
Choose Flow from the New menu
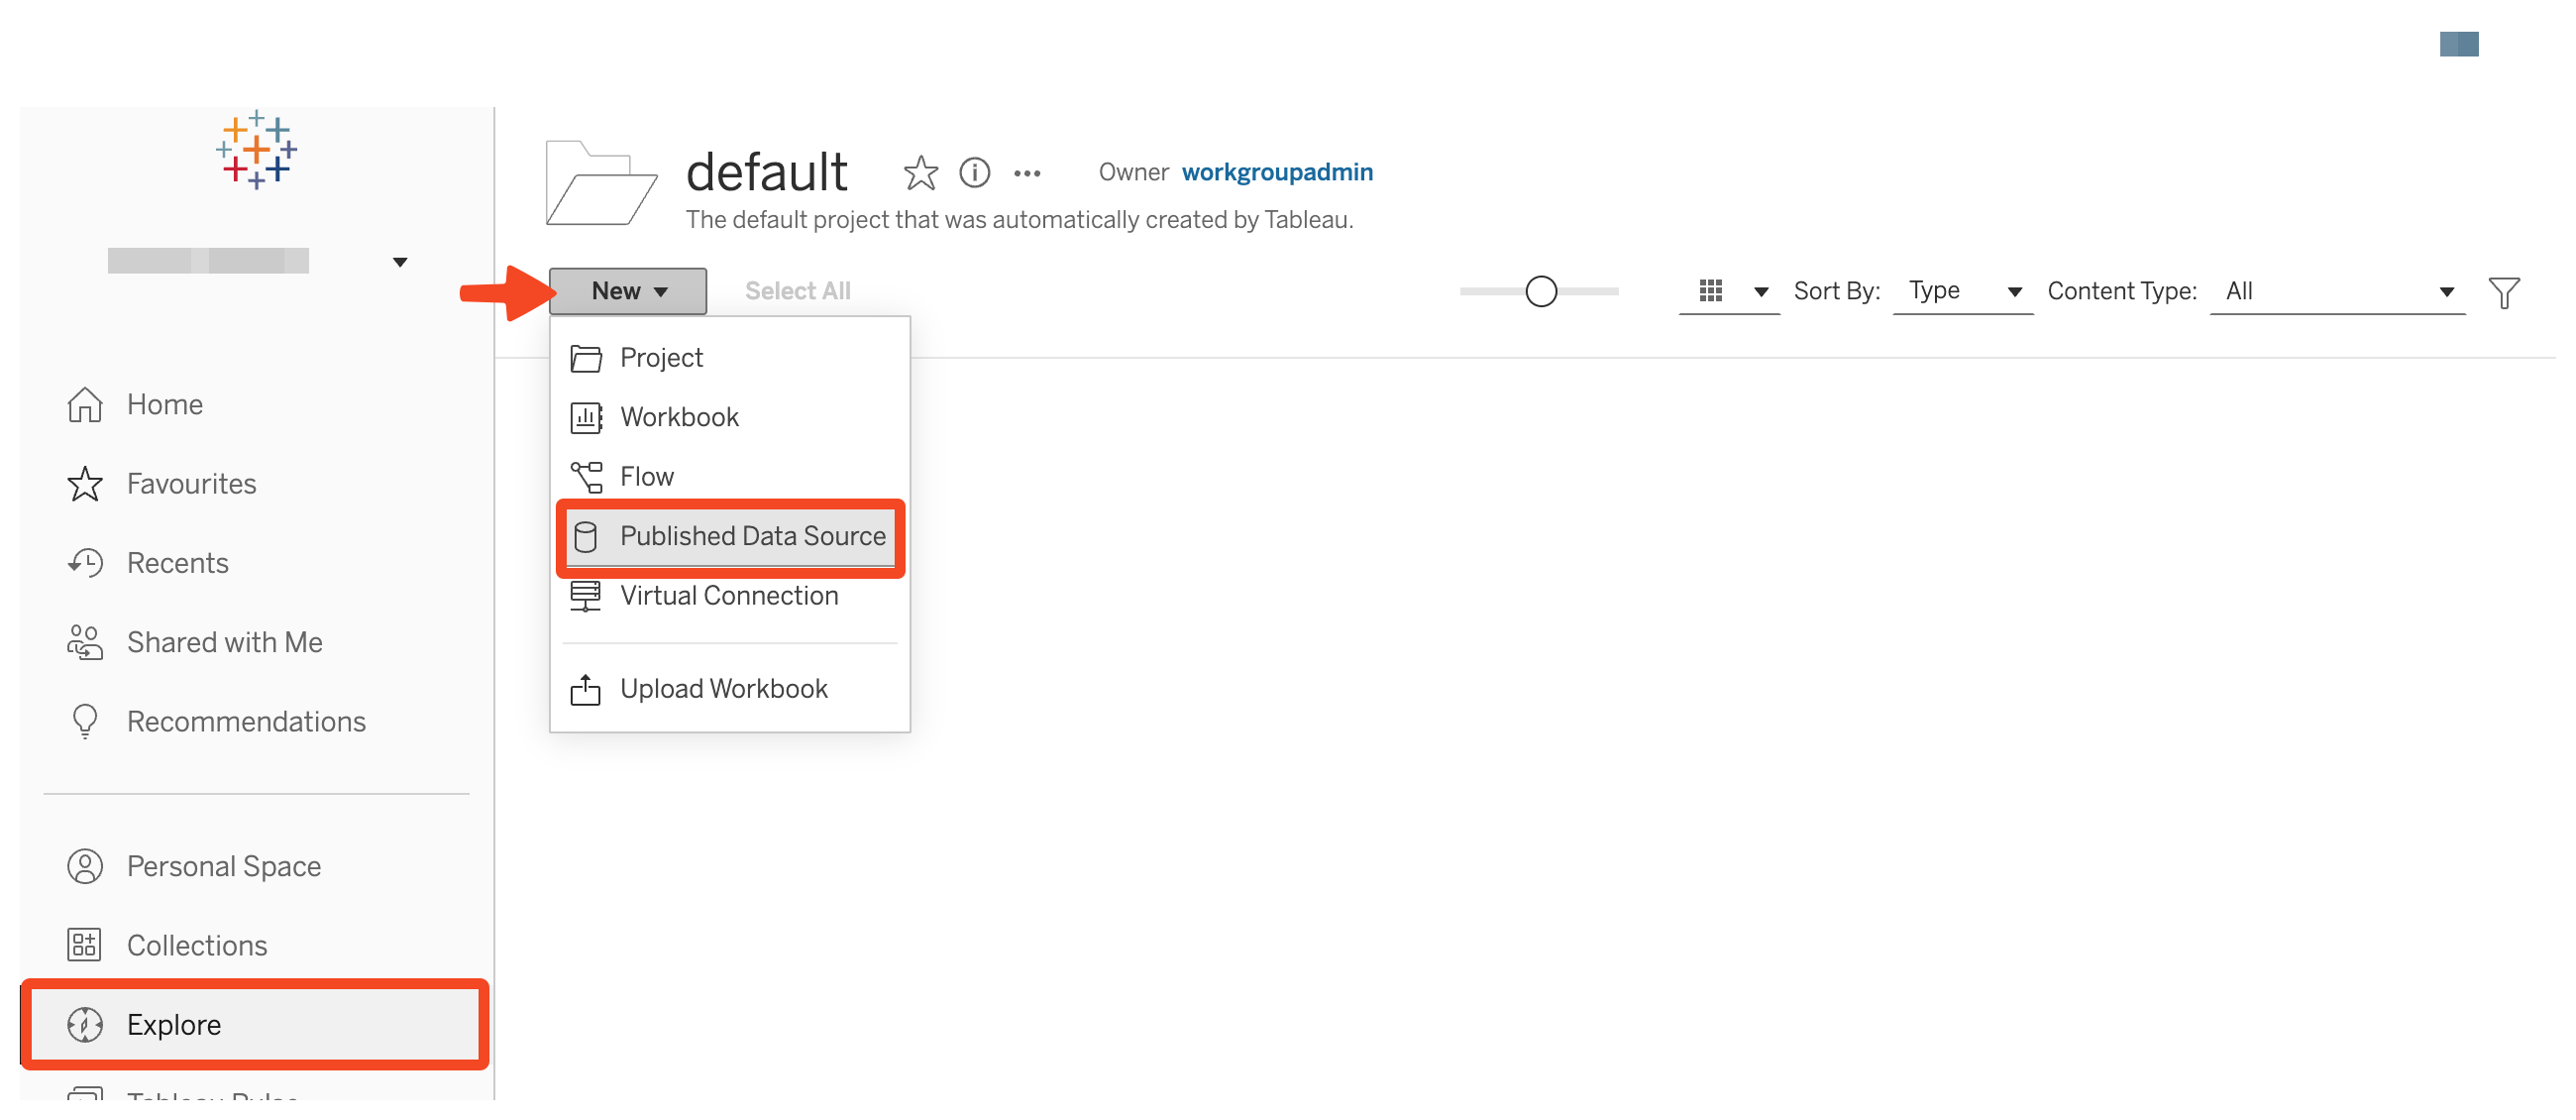coord(730,477)
